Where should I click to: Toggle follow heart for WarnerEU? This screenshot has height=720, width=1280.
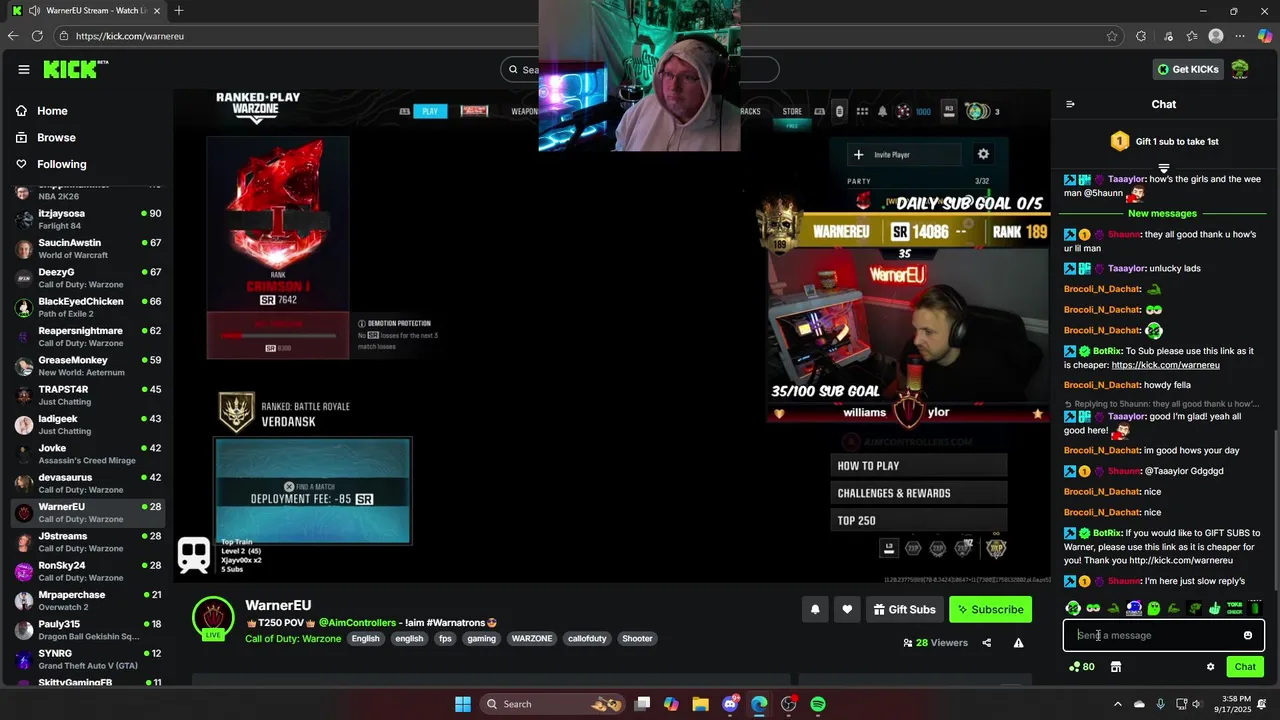coord(847,609)
